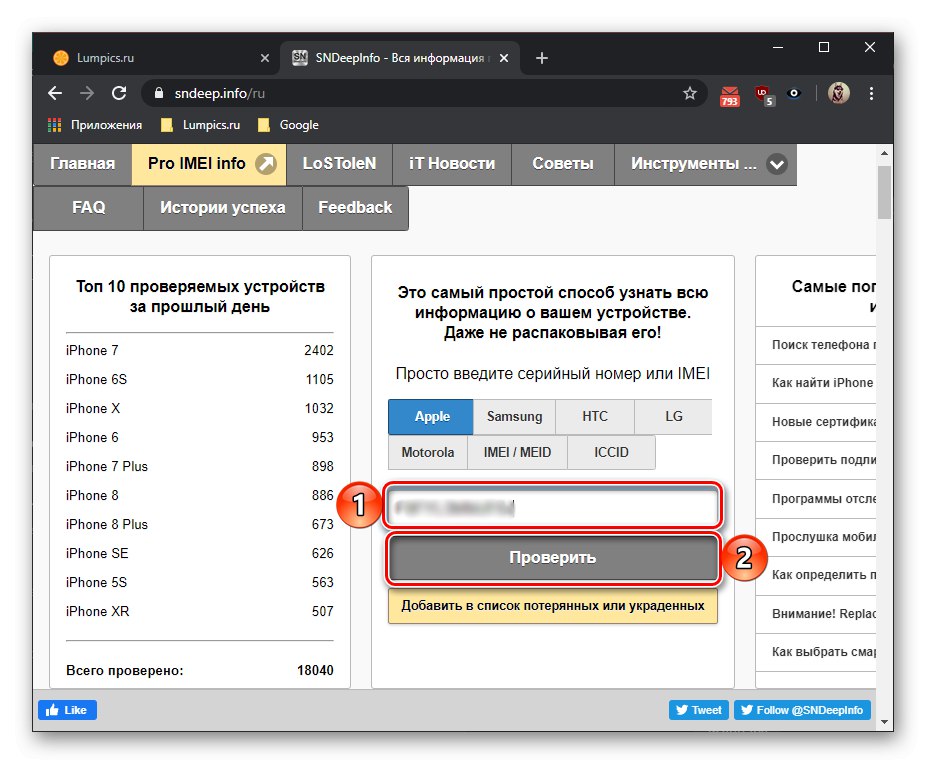Close the SNDeepInfo tab
Image resolution: width=926 pixels, height=764 pixels.
click(504, 58)
